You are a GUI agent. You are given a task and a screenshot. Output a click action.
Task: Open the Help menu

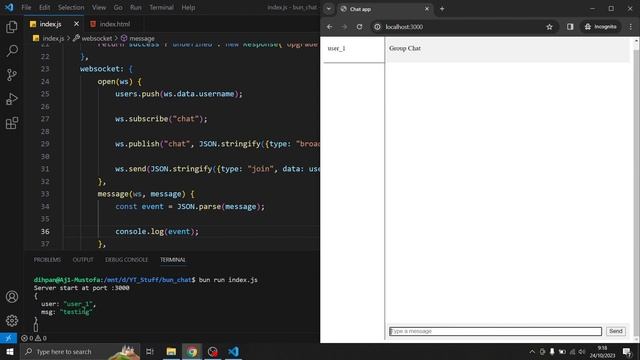click(188, 7)
